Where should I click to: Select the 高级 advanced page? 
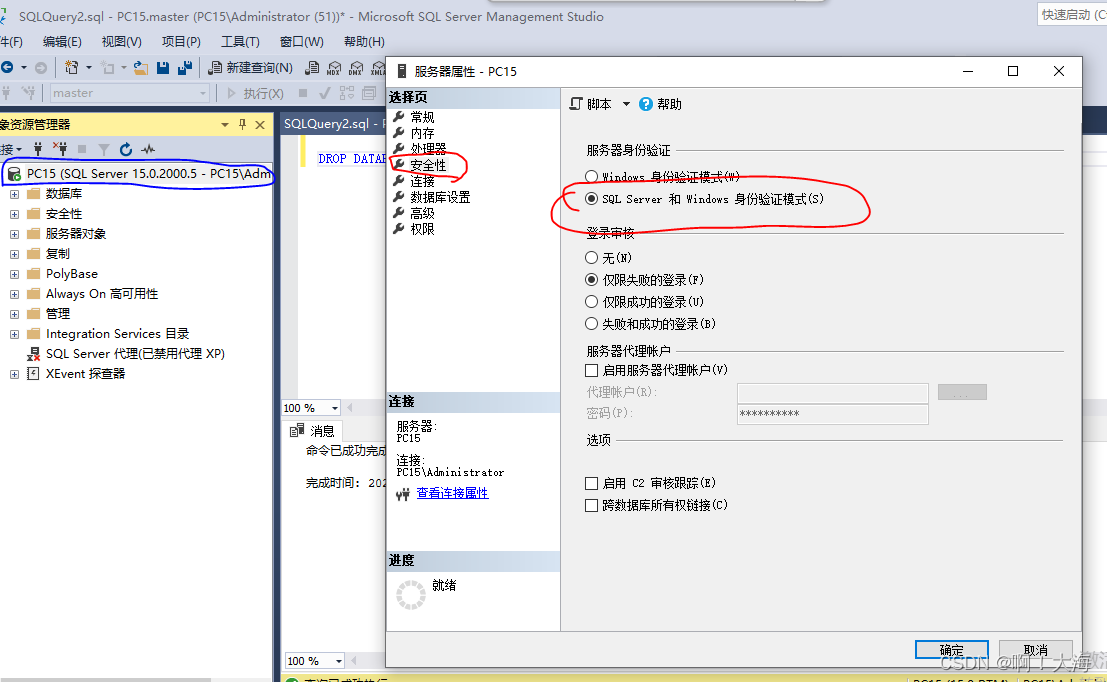click(422, 213)
